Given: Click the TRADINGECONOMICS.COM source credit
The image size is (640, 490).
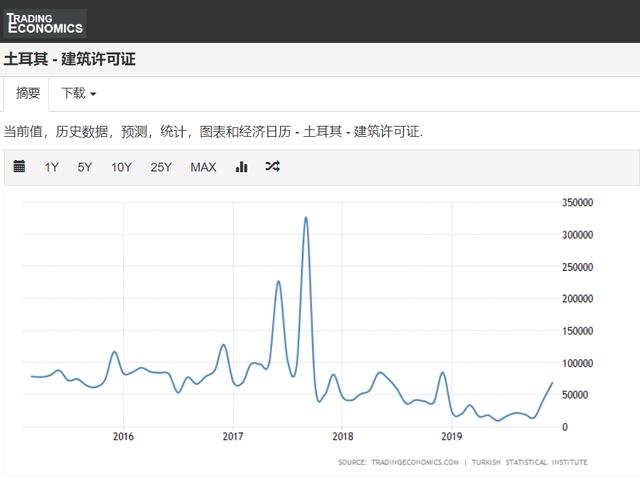Looking at the screenshot, I should 412,462.
